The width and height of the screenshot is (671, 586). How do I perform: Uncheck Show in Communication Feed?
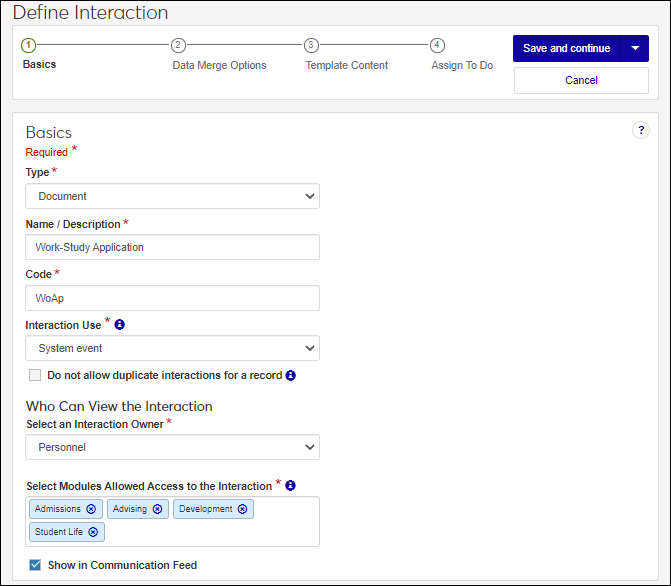click(35, 565)
